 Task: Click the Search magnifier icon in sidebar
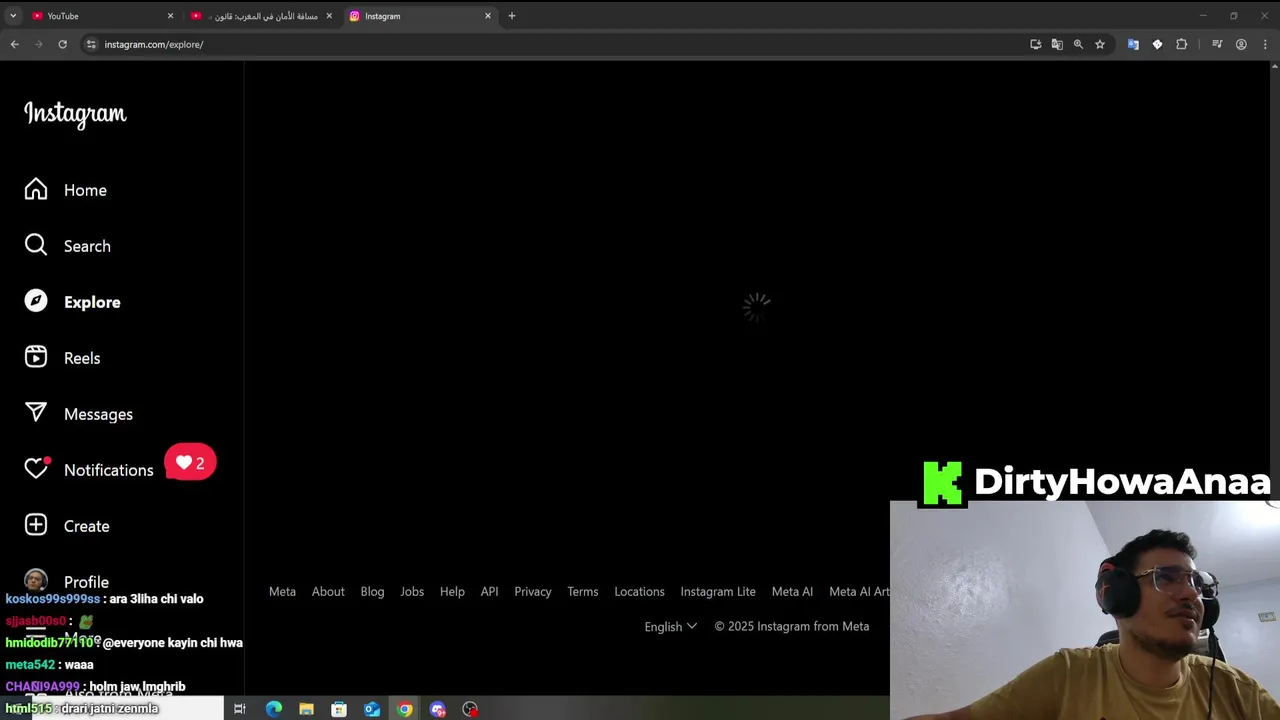click(x=36, y=245)
